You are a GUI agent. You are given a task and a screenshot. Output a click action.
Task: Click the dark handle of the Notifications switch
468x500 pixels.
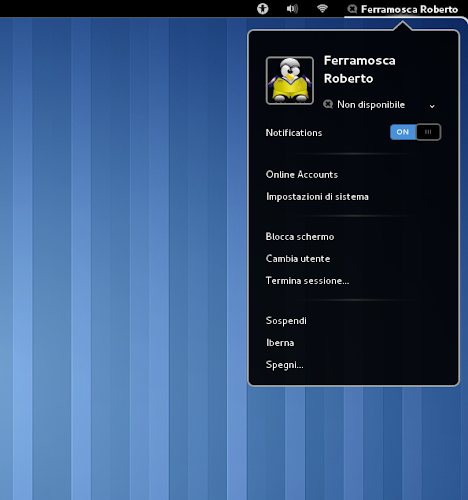[x=428, y=132]
